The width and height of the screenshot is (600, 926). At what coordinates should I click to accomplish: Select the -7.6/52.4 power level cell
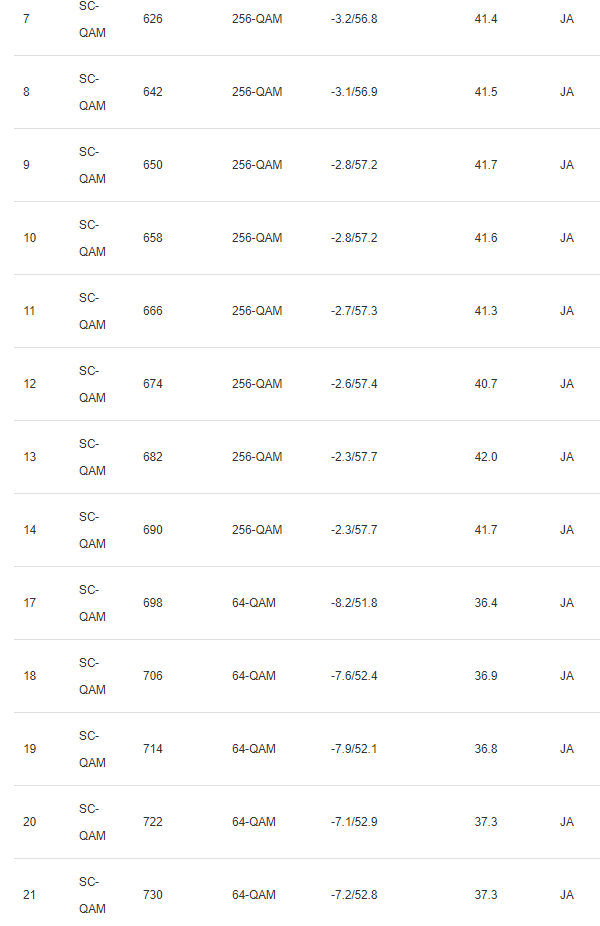354,676
